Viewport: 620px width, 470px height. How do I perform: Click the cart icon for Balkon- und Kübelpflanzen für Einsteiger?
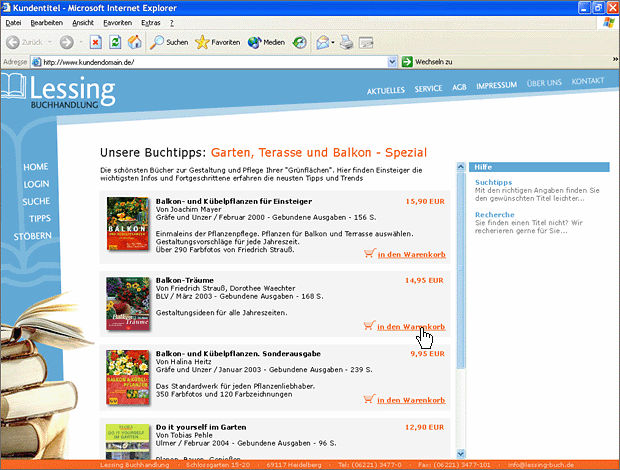370,253
